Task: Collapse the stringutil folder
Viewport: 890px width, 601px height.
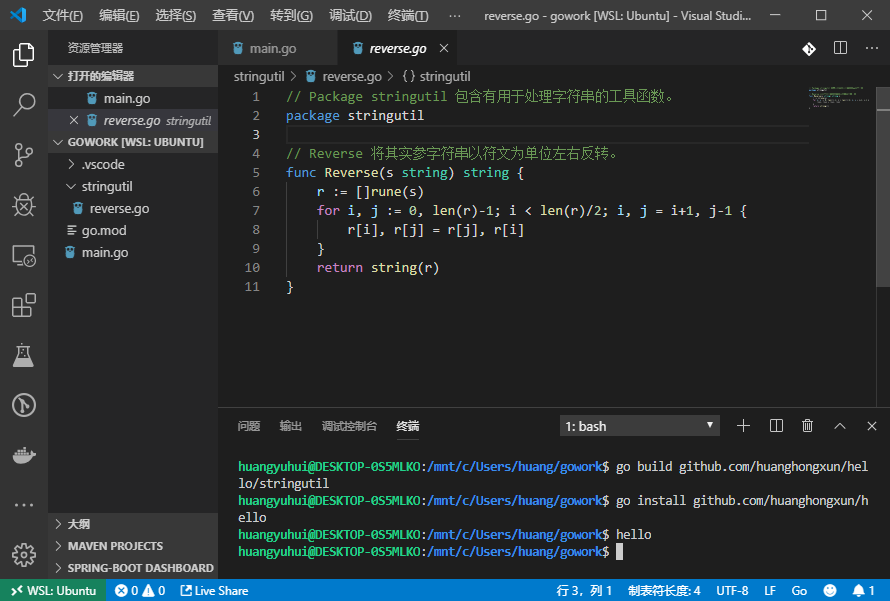Action: pos(133,186)
